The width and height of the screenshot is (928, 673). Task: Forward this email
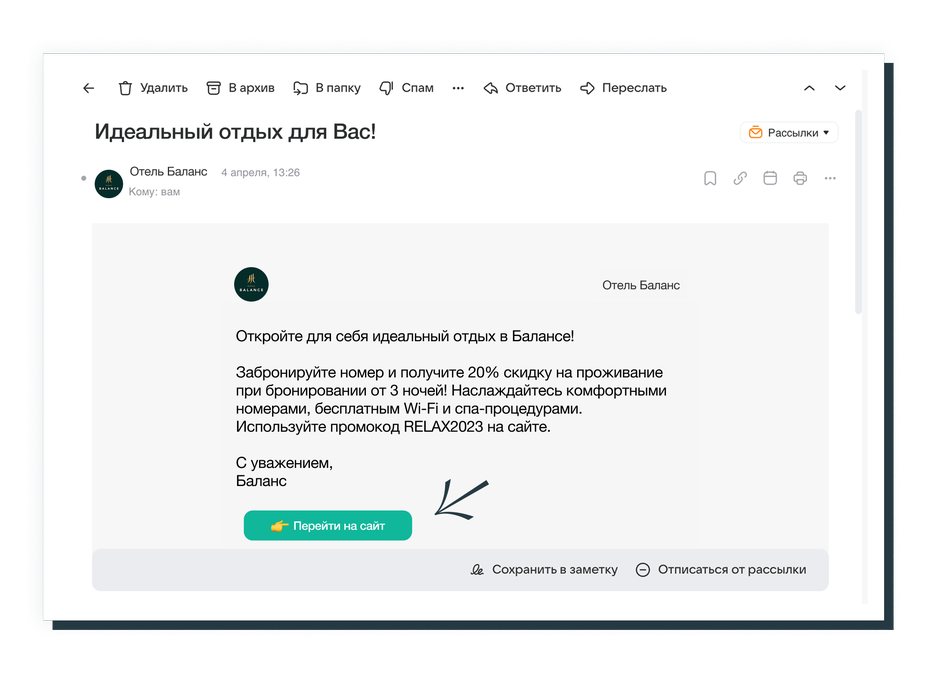click(623, 88)
